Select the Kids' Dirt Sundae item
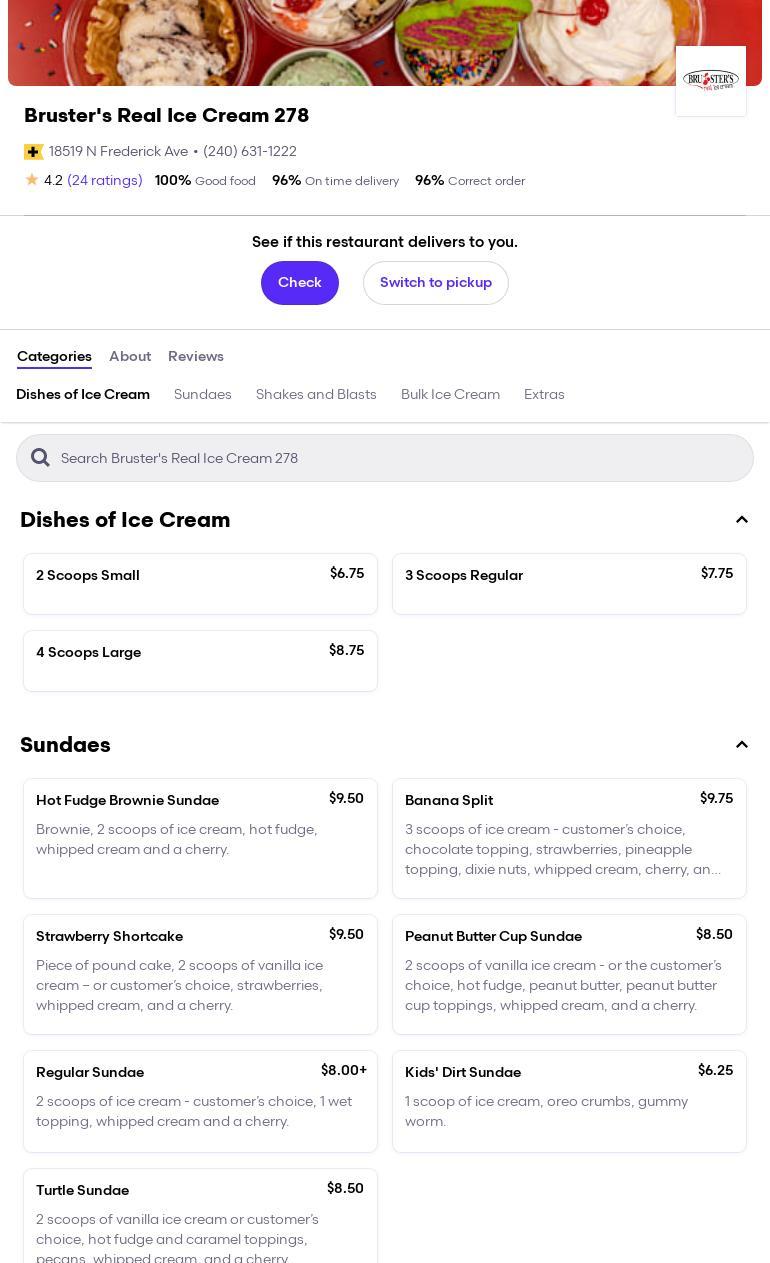The width and height of the screenshot is (770, 1263). (569, 1101)
